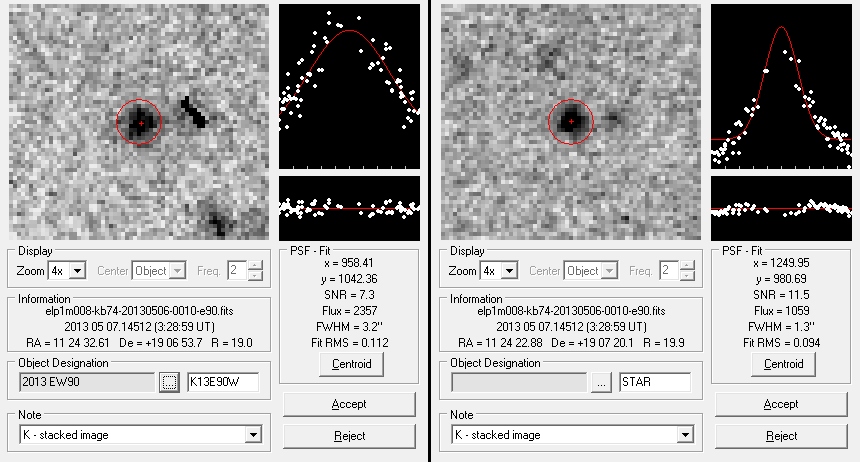Click the circled object in left image

point(139,122)
